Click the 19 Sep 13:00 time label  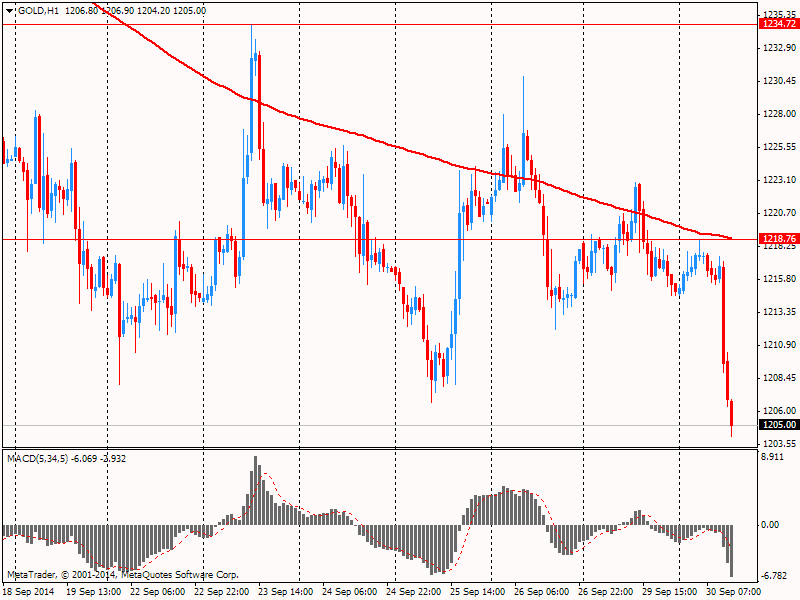[94, 591]
